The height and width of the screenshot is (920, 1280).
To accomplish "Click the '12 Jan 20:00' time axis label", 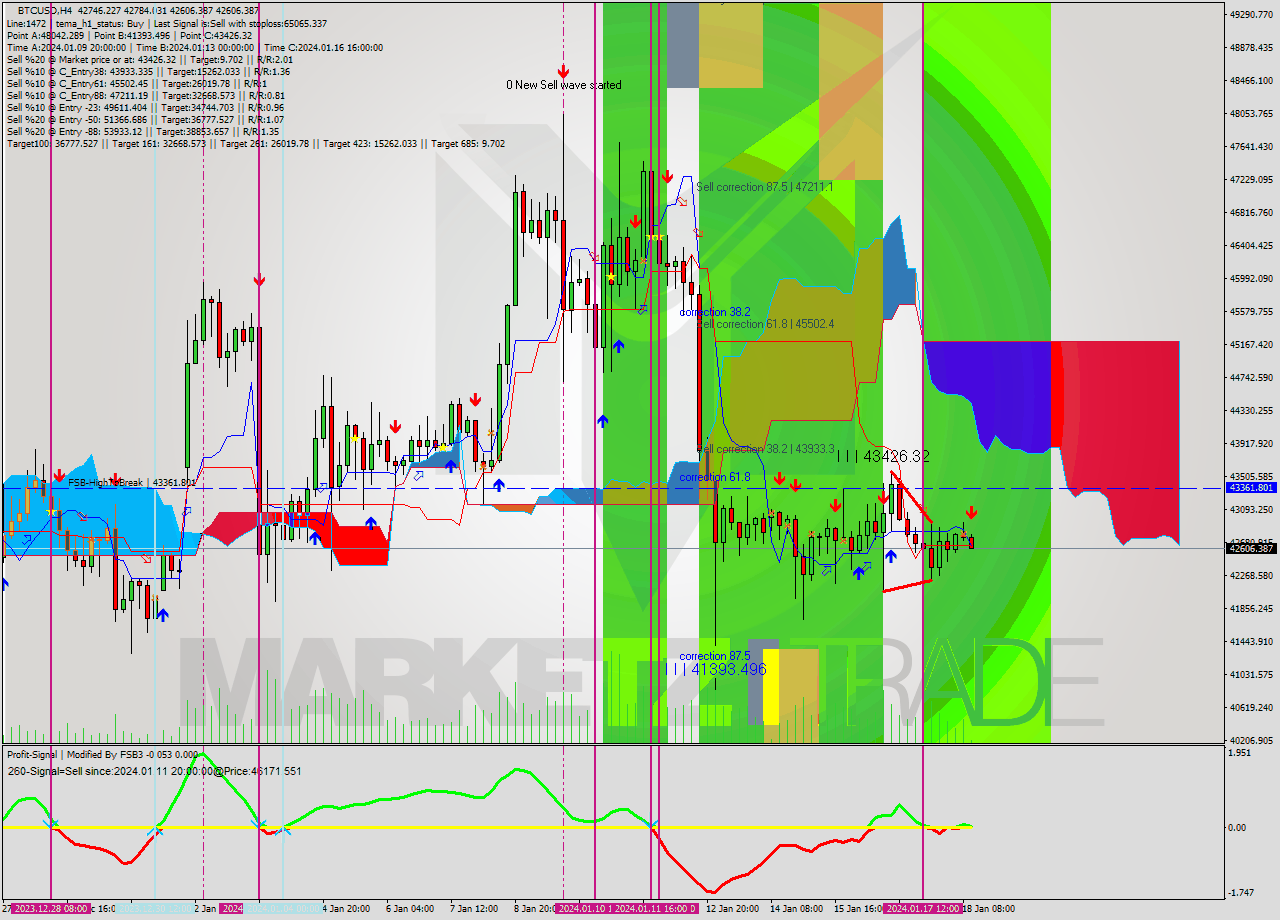I will [x=732, y=909].
